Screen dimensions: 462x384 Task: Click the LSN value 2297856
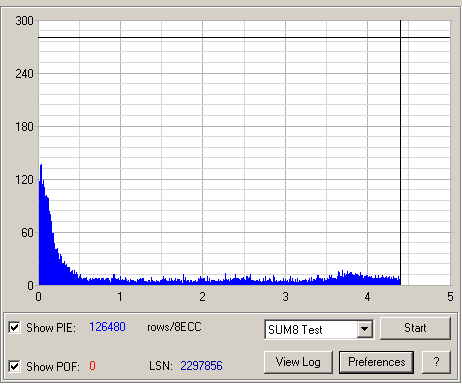(201, 366)
